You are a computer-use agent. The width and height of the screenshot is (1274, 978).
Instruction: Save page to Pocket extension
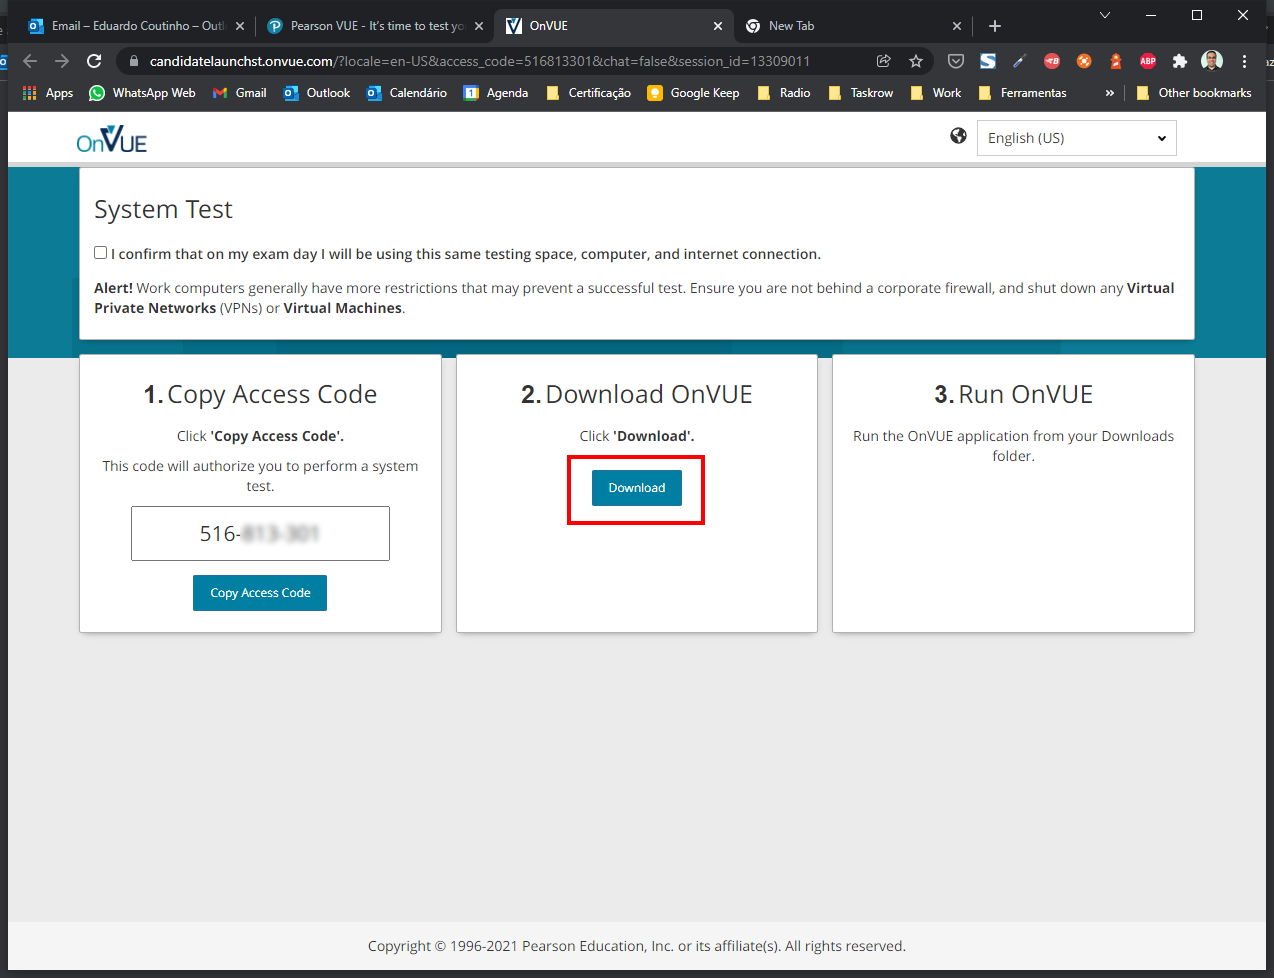coord(956,61)
